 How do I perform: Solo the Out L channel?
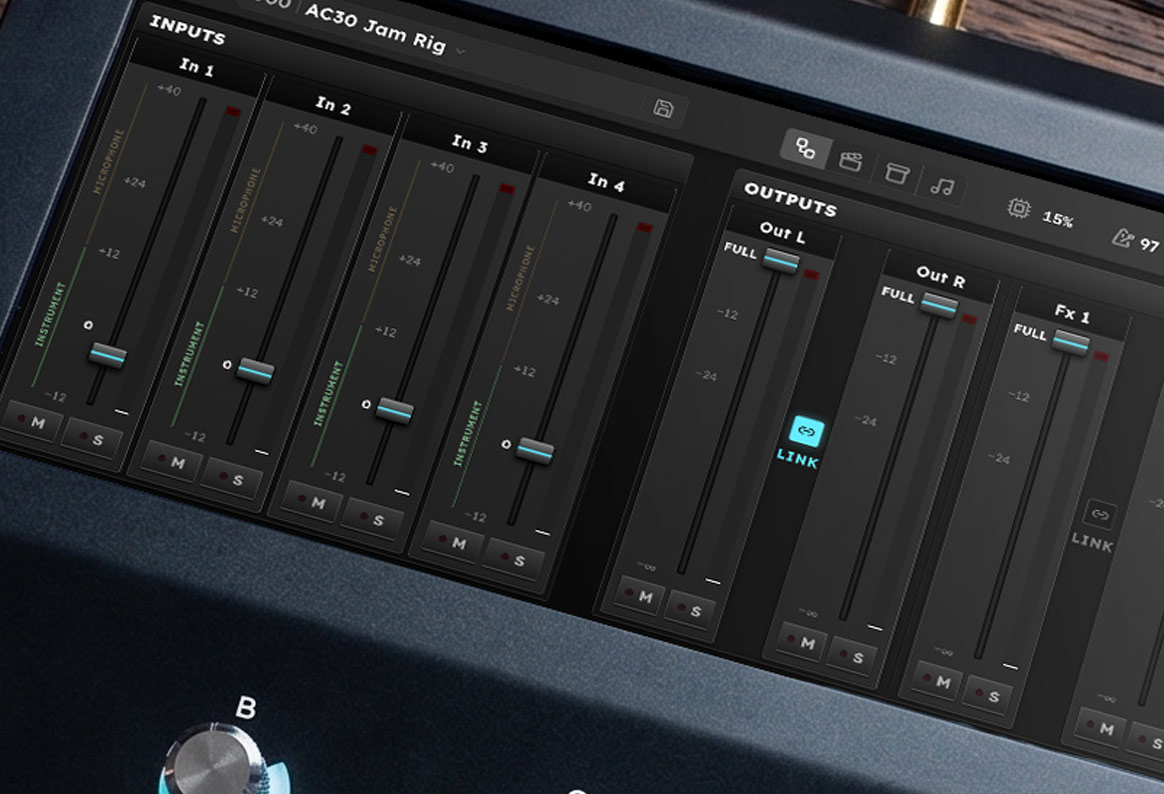click(x=690, y=610)
